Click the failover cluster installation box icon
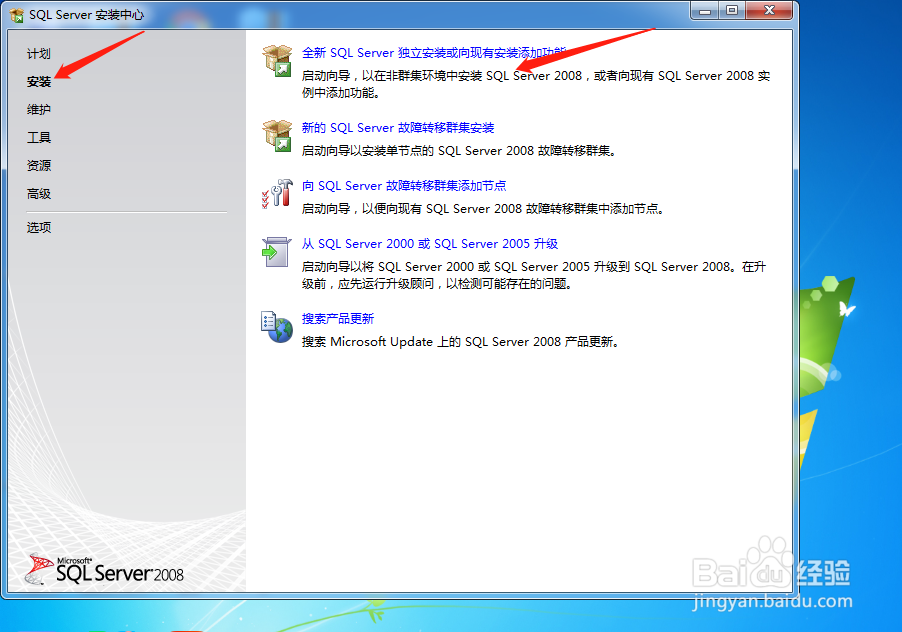Screen dimensions: 902x632 point(277,135)
